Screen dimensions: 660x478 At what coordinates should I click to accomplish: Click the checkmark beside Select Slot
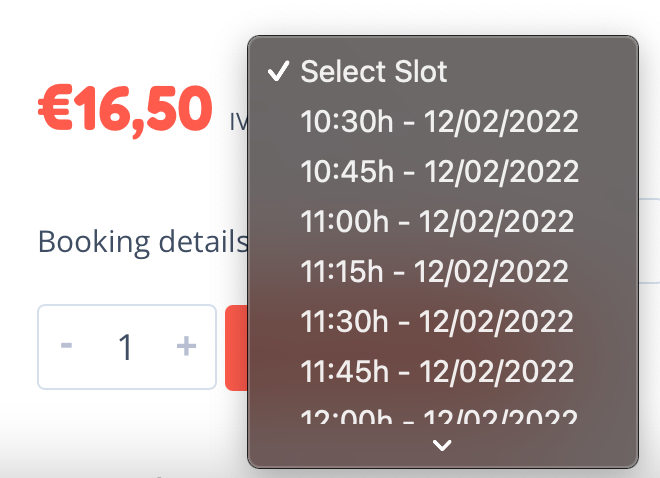tap(279, 71)
